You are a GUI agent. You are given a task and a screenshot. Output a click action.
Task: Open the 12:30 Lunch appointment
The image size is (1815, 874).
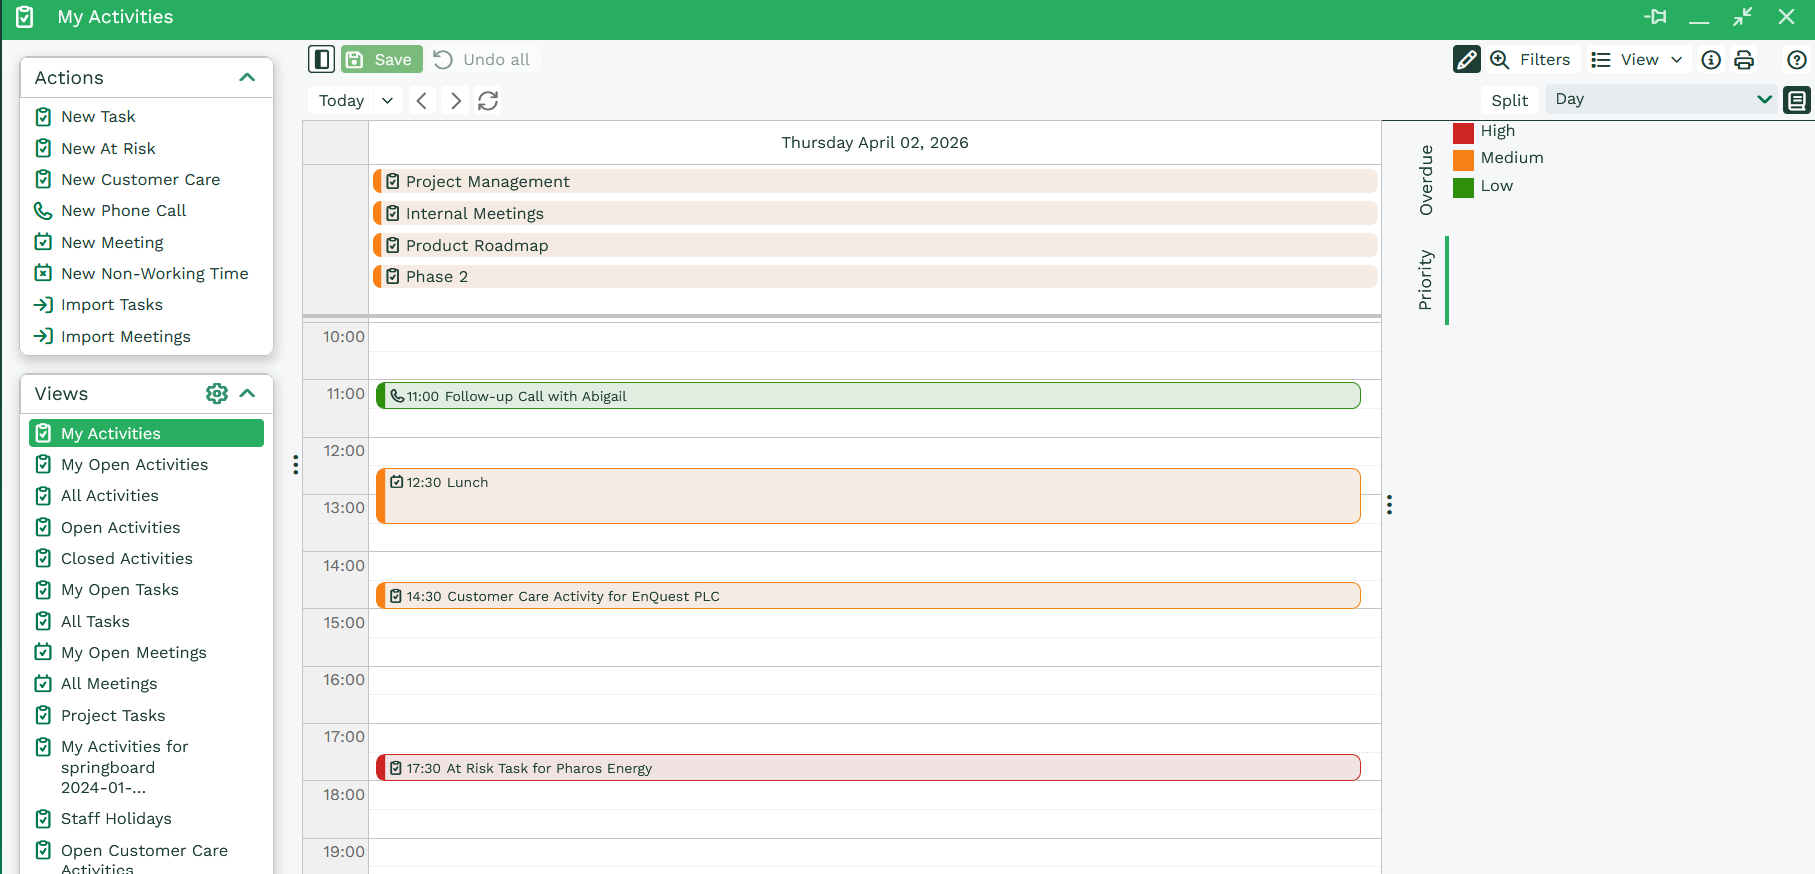click(868, 496)
